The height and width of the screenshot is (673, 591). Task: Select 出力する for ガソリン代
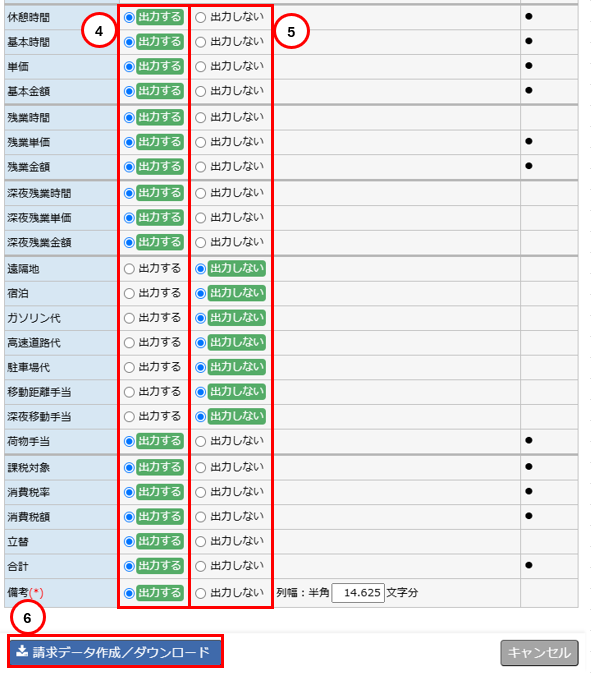tap(129, 318)
